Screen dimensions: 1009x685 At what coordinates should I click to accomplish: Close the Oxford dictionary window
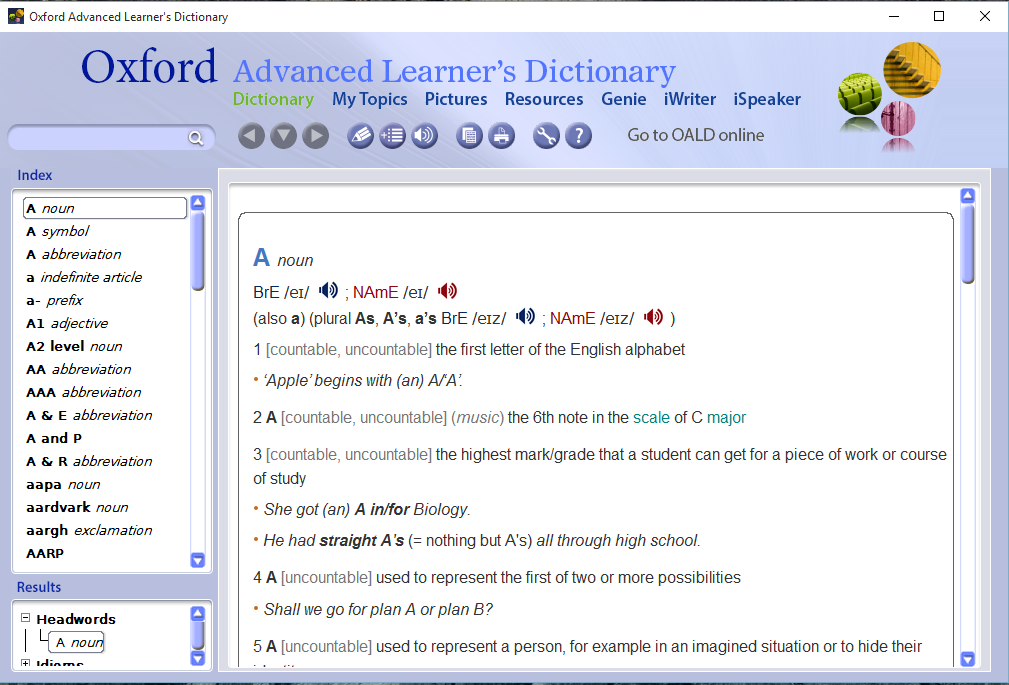coord(985,16)
